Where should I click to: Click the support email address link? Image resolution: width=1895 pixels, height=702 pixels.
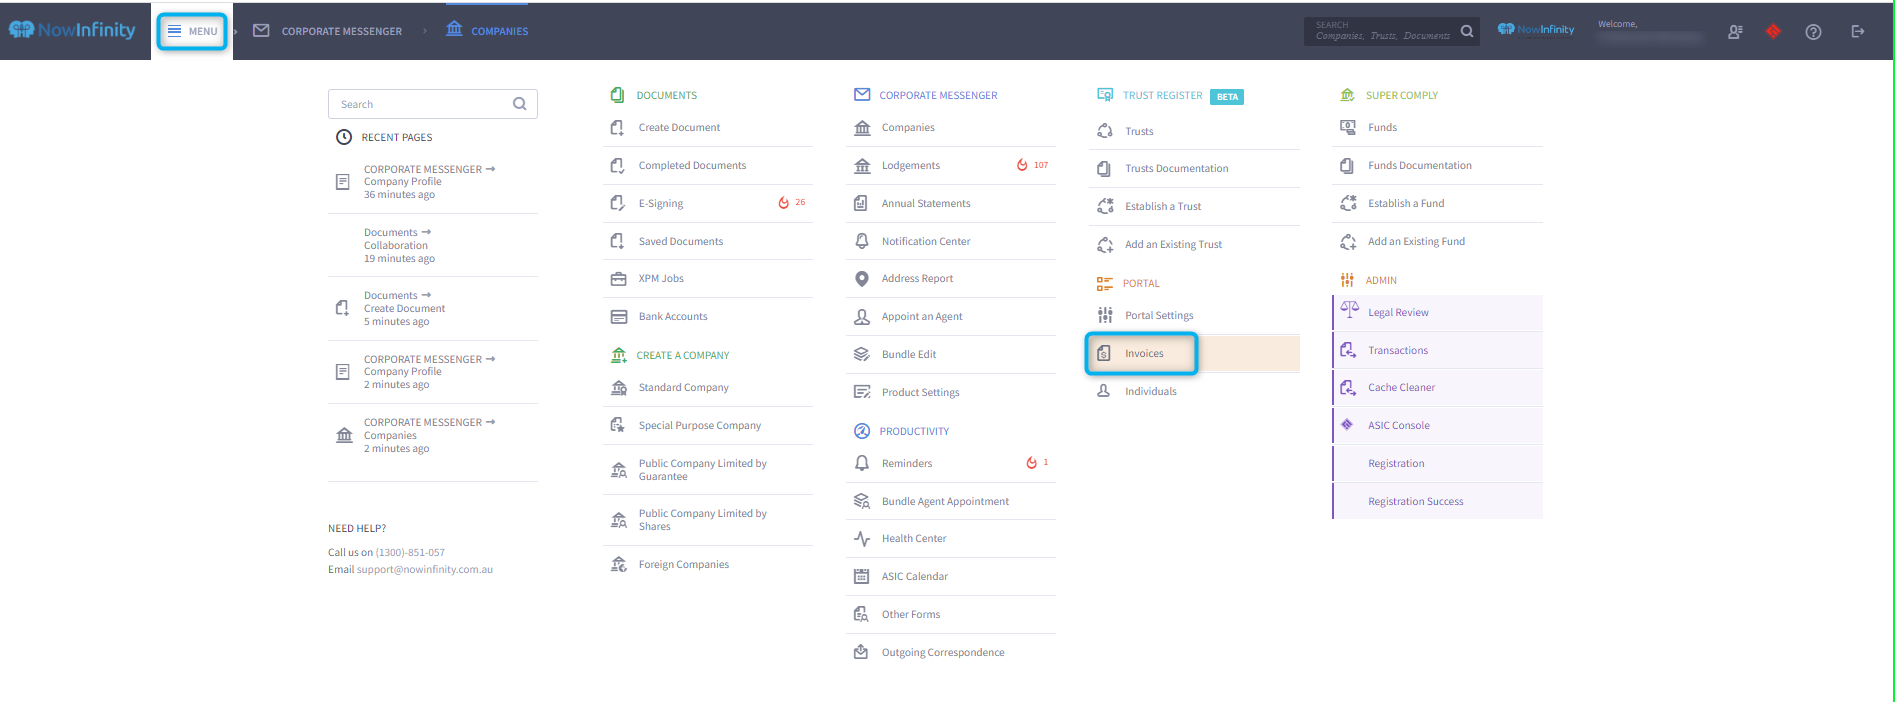[x=424, y=570]
